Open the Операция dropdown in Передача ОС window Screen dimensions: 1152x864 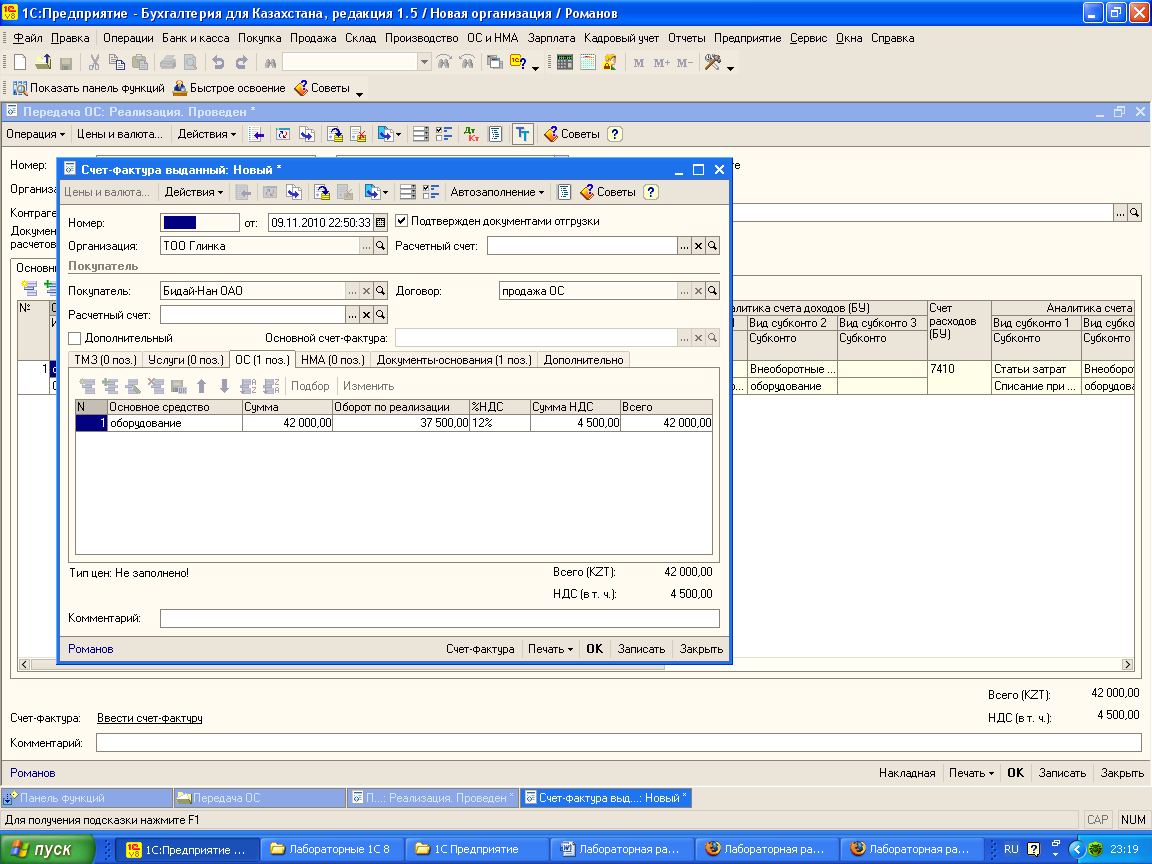pyautogui.click(x=35, y=134)
